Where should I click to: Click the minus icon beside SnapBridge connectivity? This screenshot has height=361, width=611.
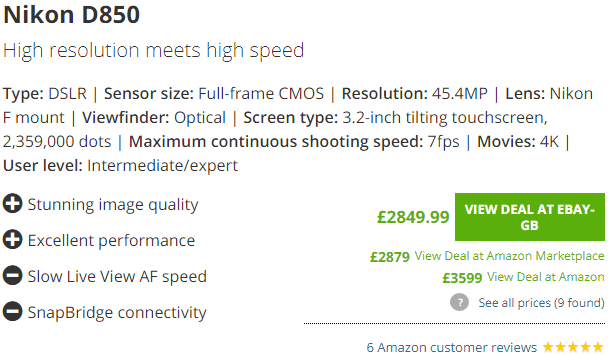[x=12, y=311]
